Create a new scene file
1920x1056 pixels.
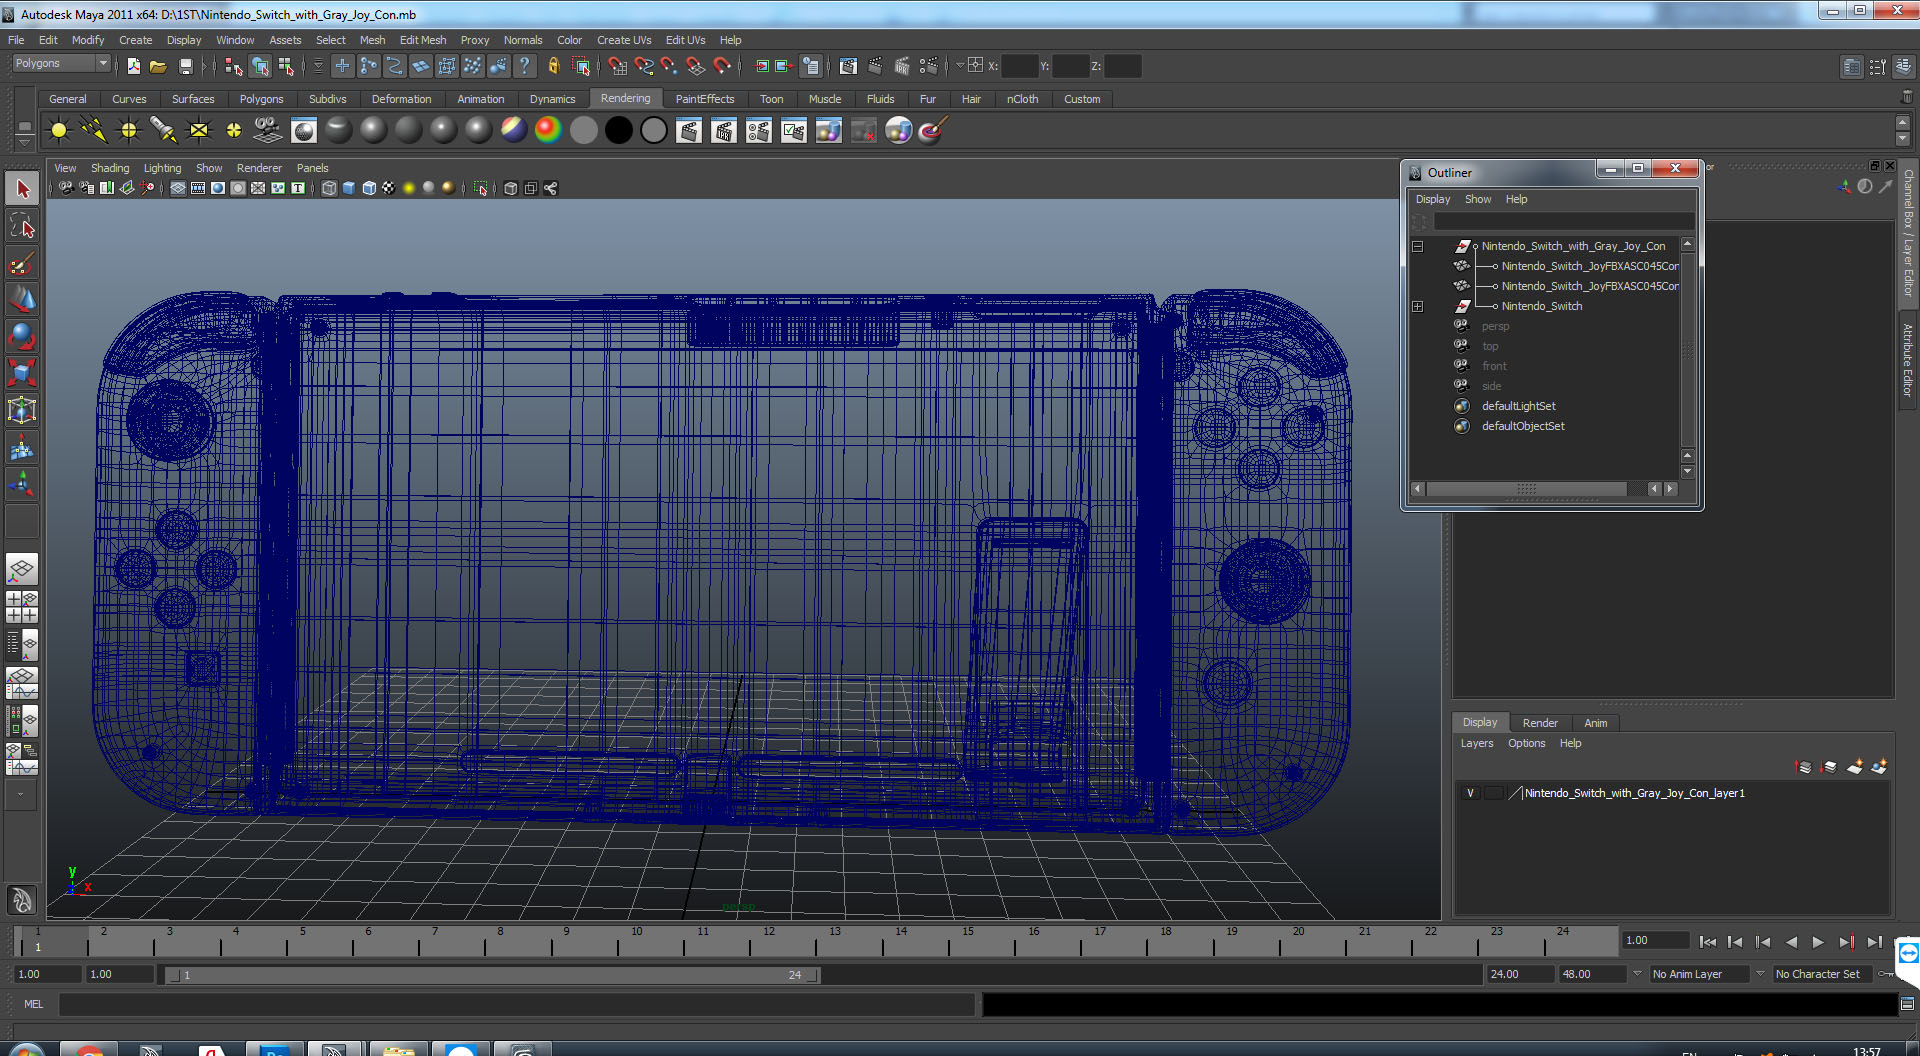pyautogui.click(x=133, y=66)
